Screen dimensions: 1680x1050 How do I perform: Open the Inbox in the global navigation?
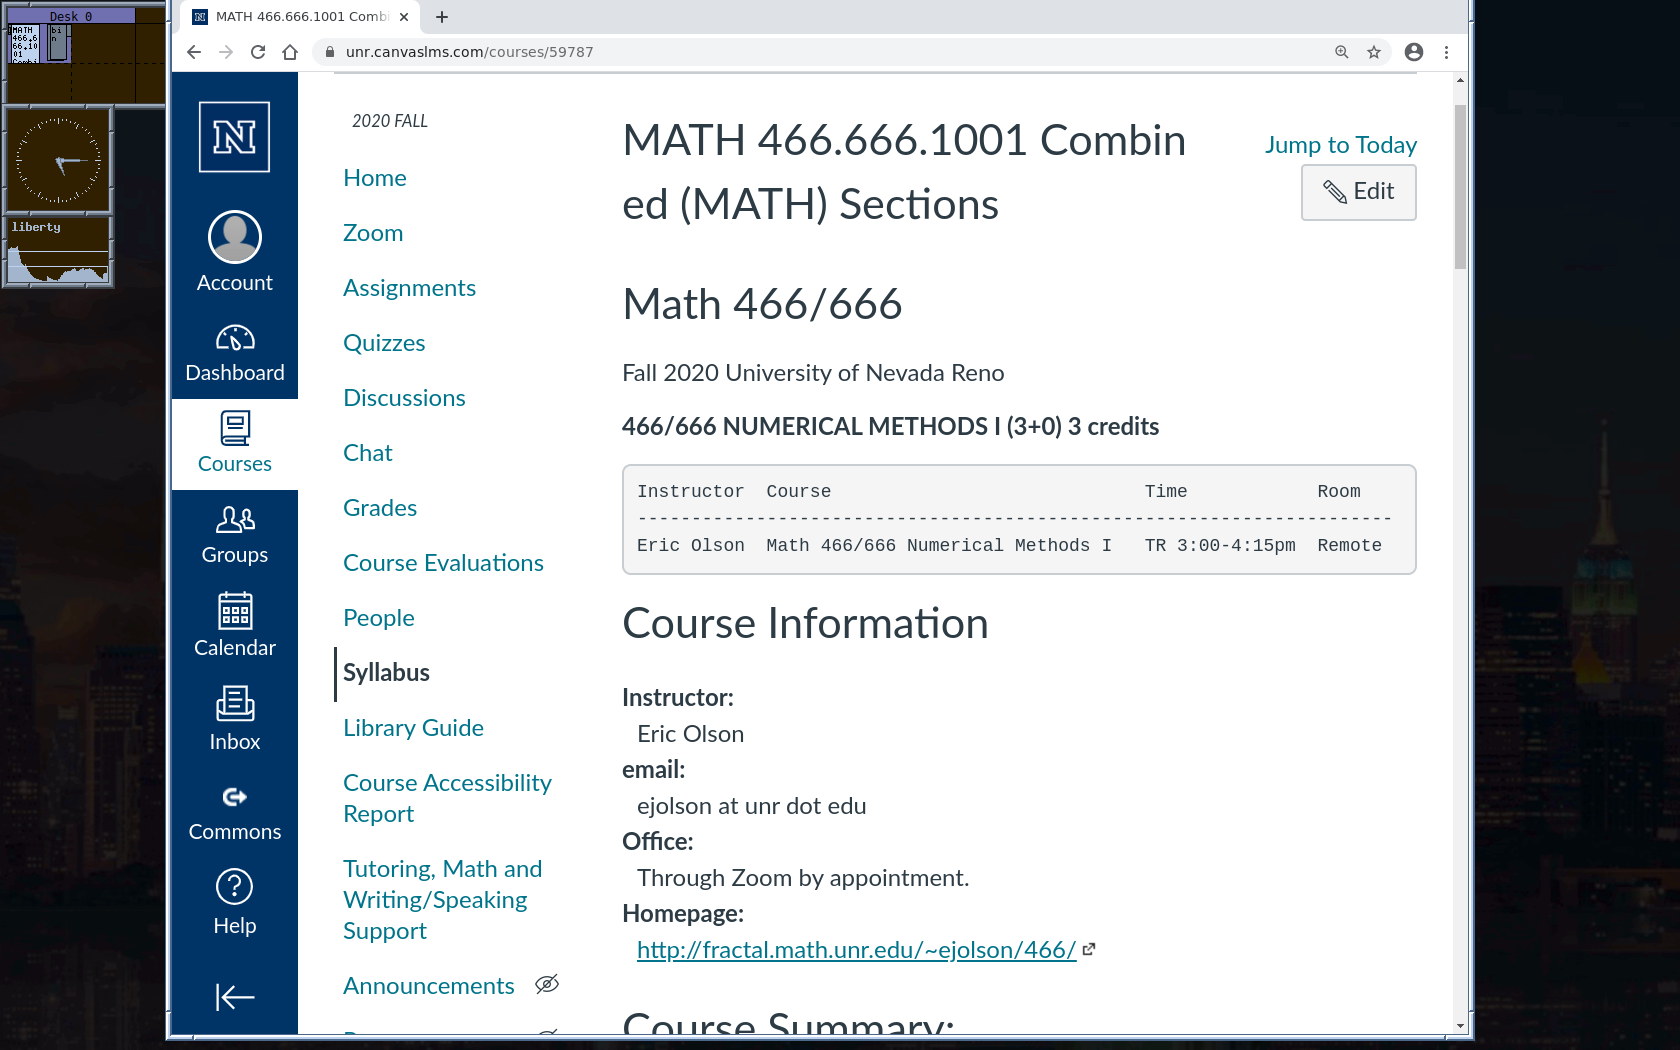[x=234, y=718]
